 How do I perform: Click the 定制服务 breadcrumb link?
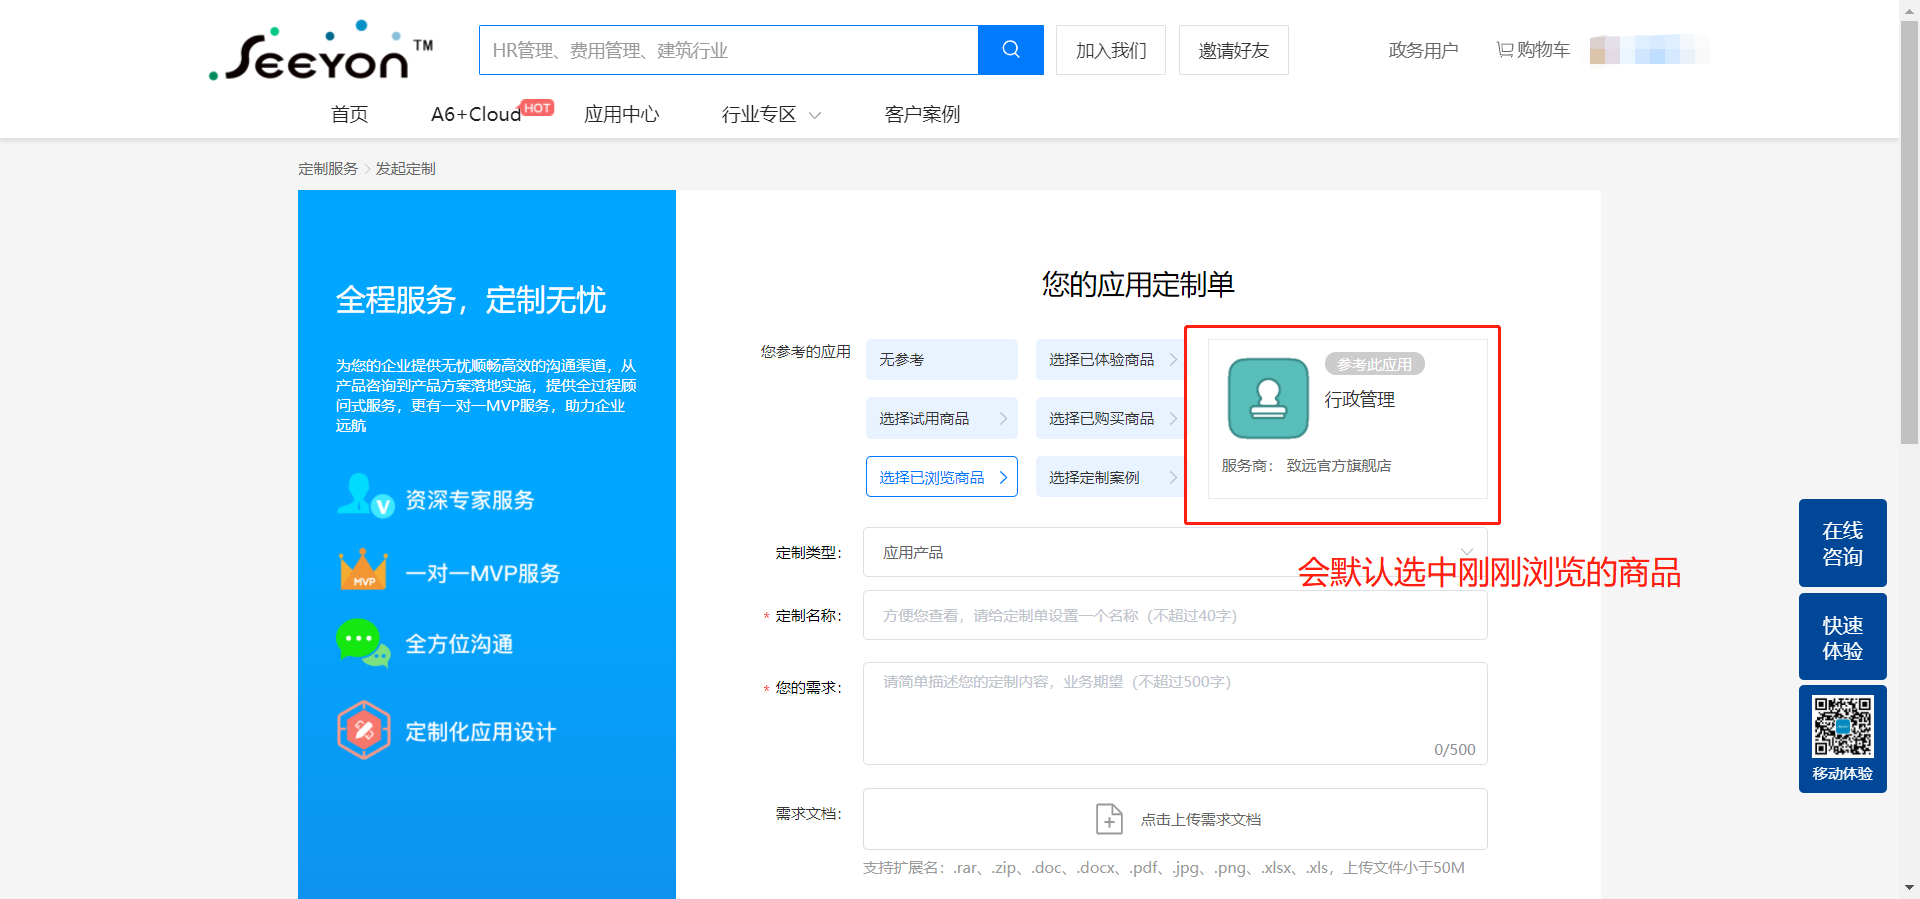(x=328, y=168)
